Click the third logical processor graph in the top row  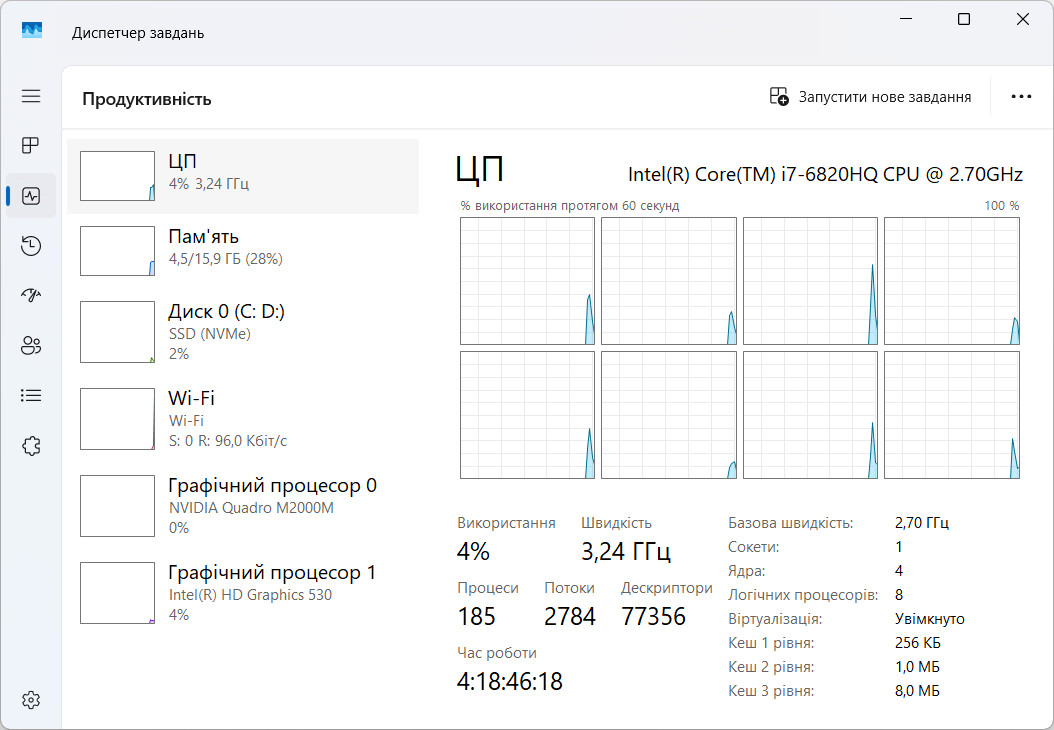(811, 281)
